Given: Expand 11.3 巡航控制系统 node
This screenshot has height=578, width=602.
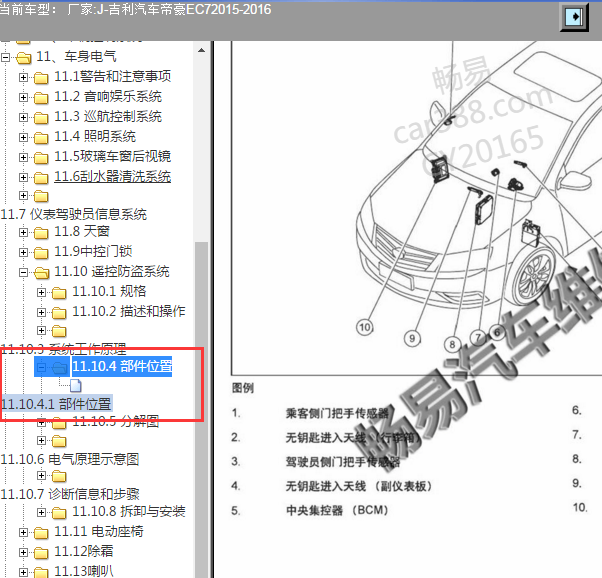Looking at the screenshot, I should 23,118.
